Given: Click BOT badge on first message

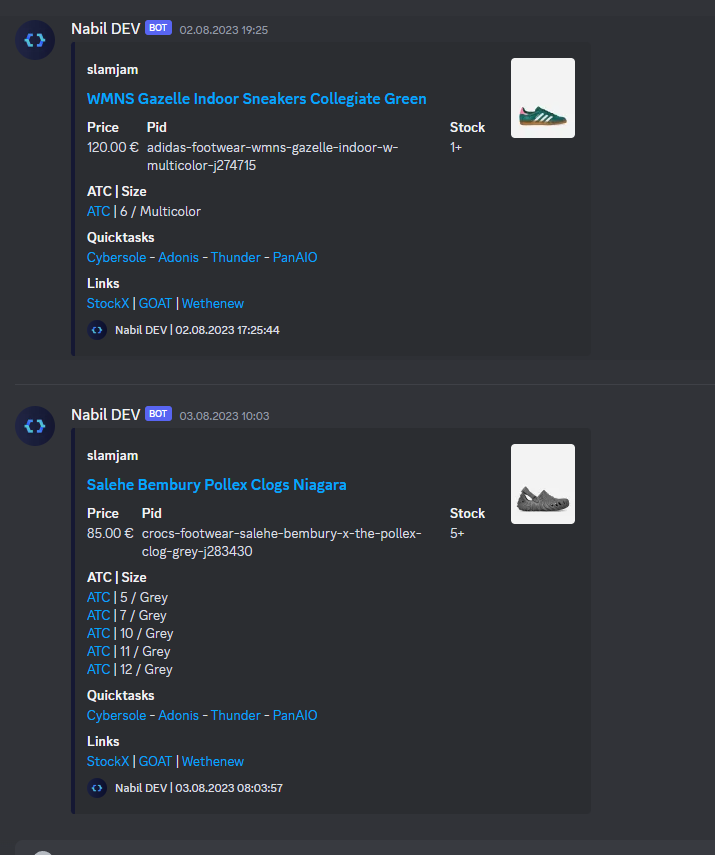Looking at the screenshot, I should (158, 28).
